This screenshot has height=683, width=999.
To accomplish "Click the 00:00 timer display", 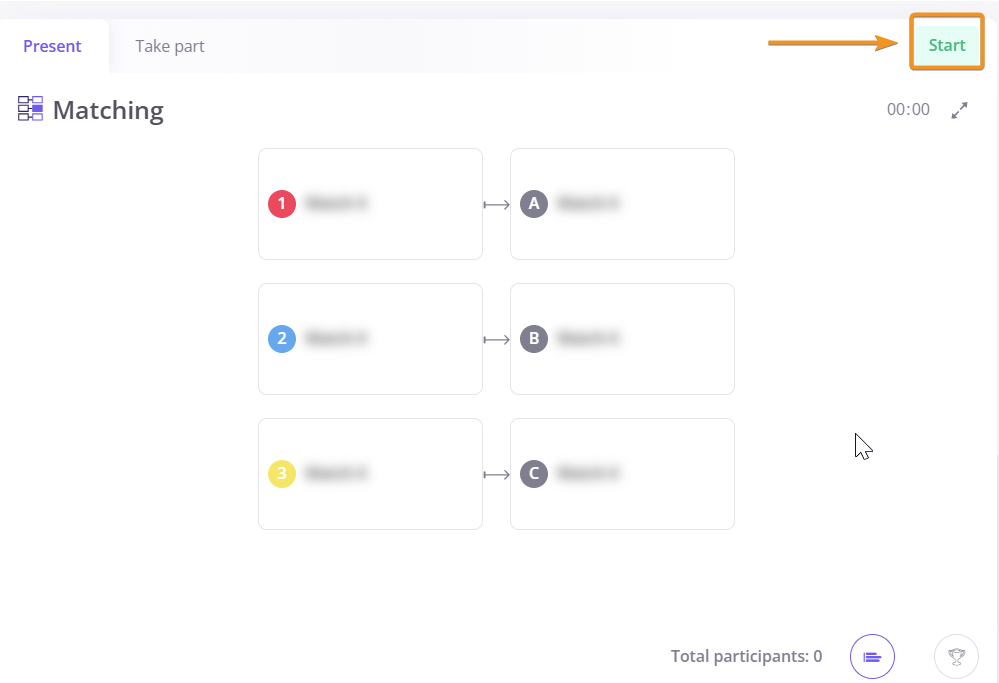I will (x=908, y=110).
